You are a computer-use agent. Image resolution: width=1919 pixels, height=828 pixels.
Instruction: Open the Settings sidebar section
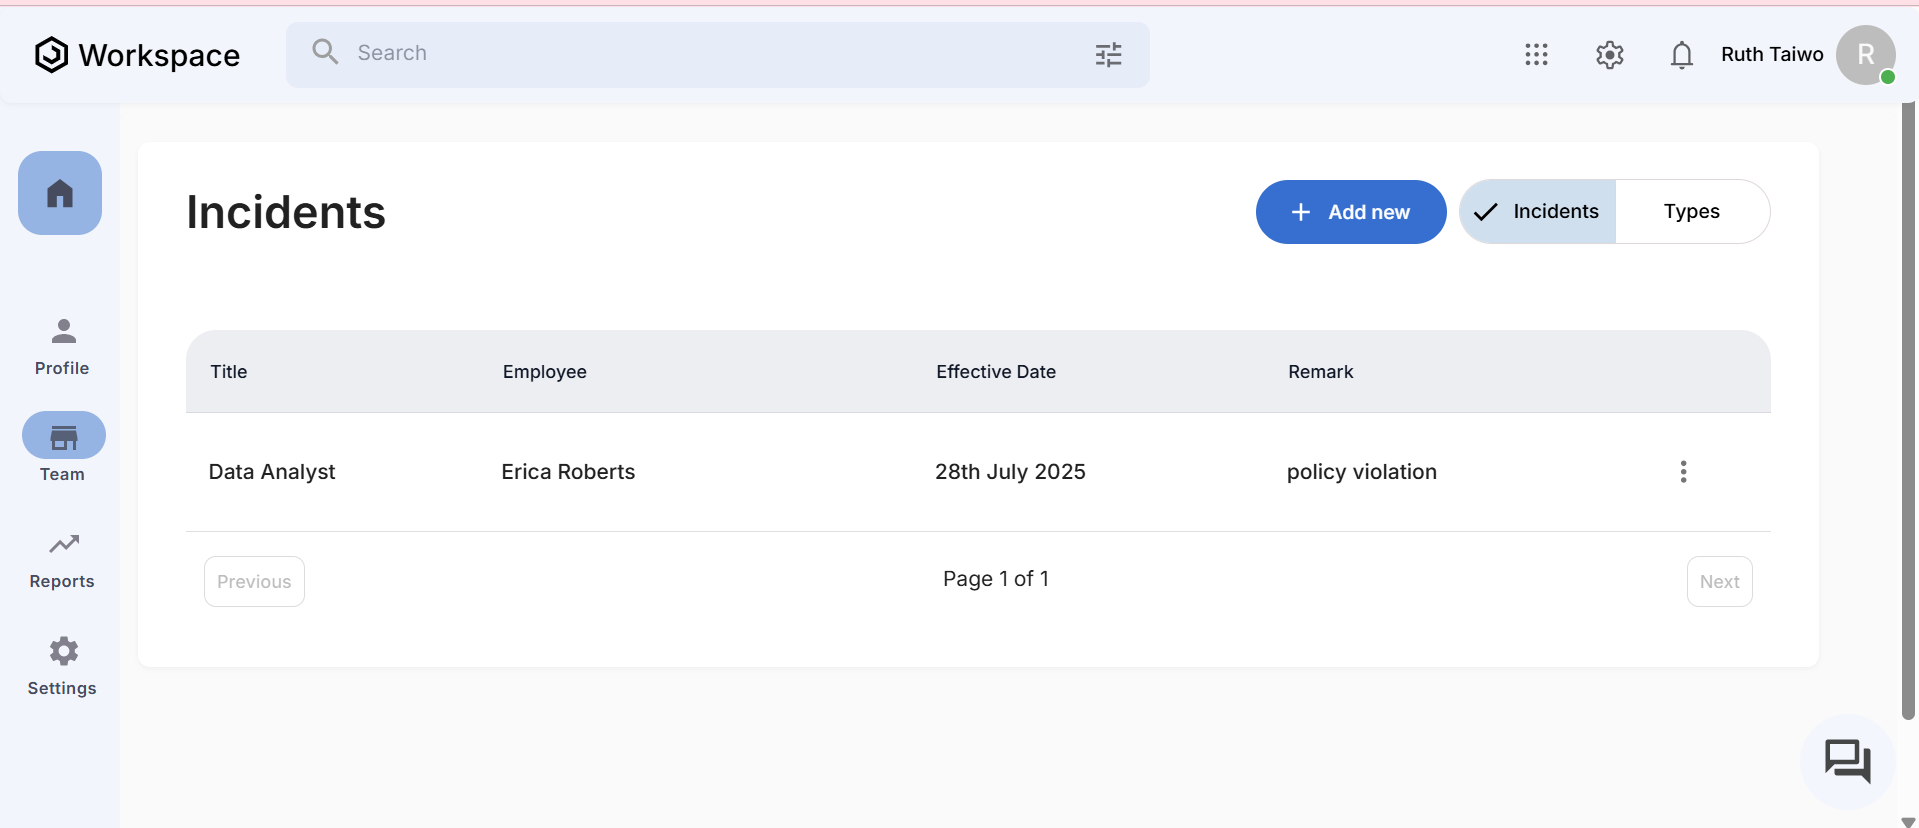pyautogui.click(x=62, y=666)
